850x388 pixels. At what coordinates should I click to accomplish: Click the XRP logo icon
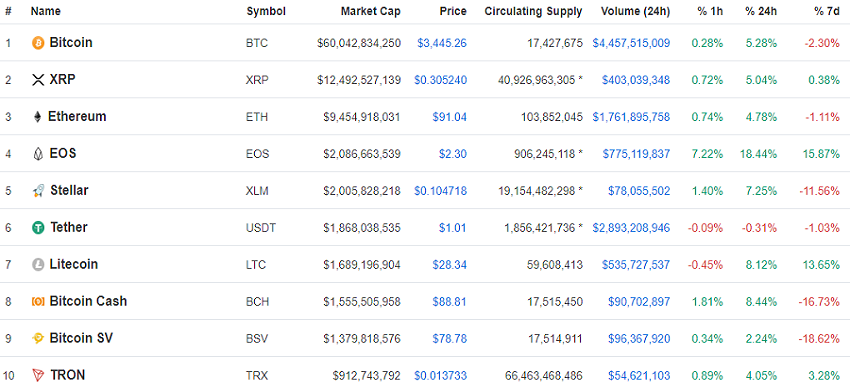(38, 80)
